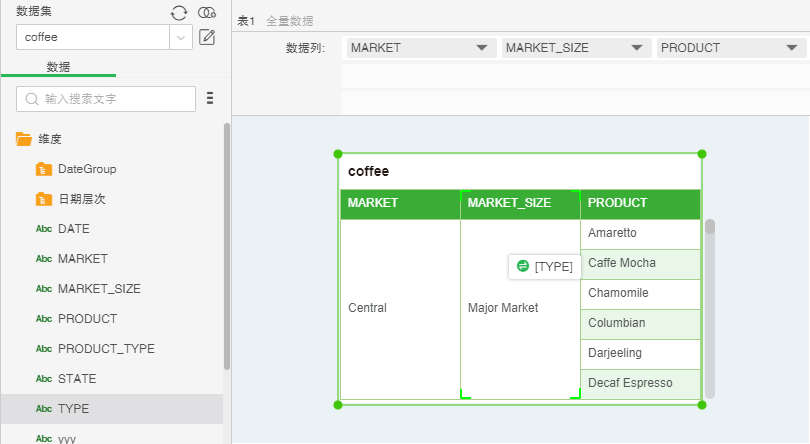
Task: Open the three-dot options menu beside search
Action: [210, 98]
